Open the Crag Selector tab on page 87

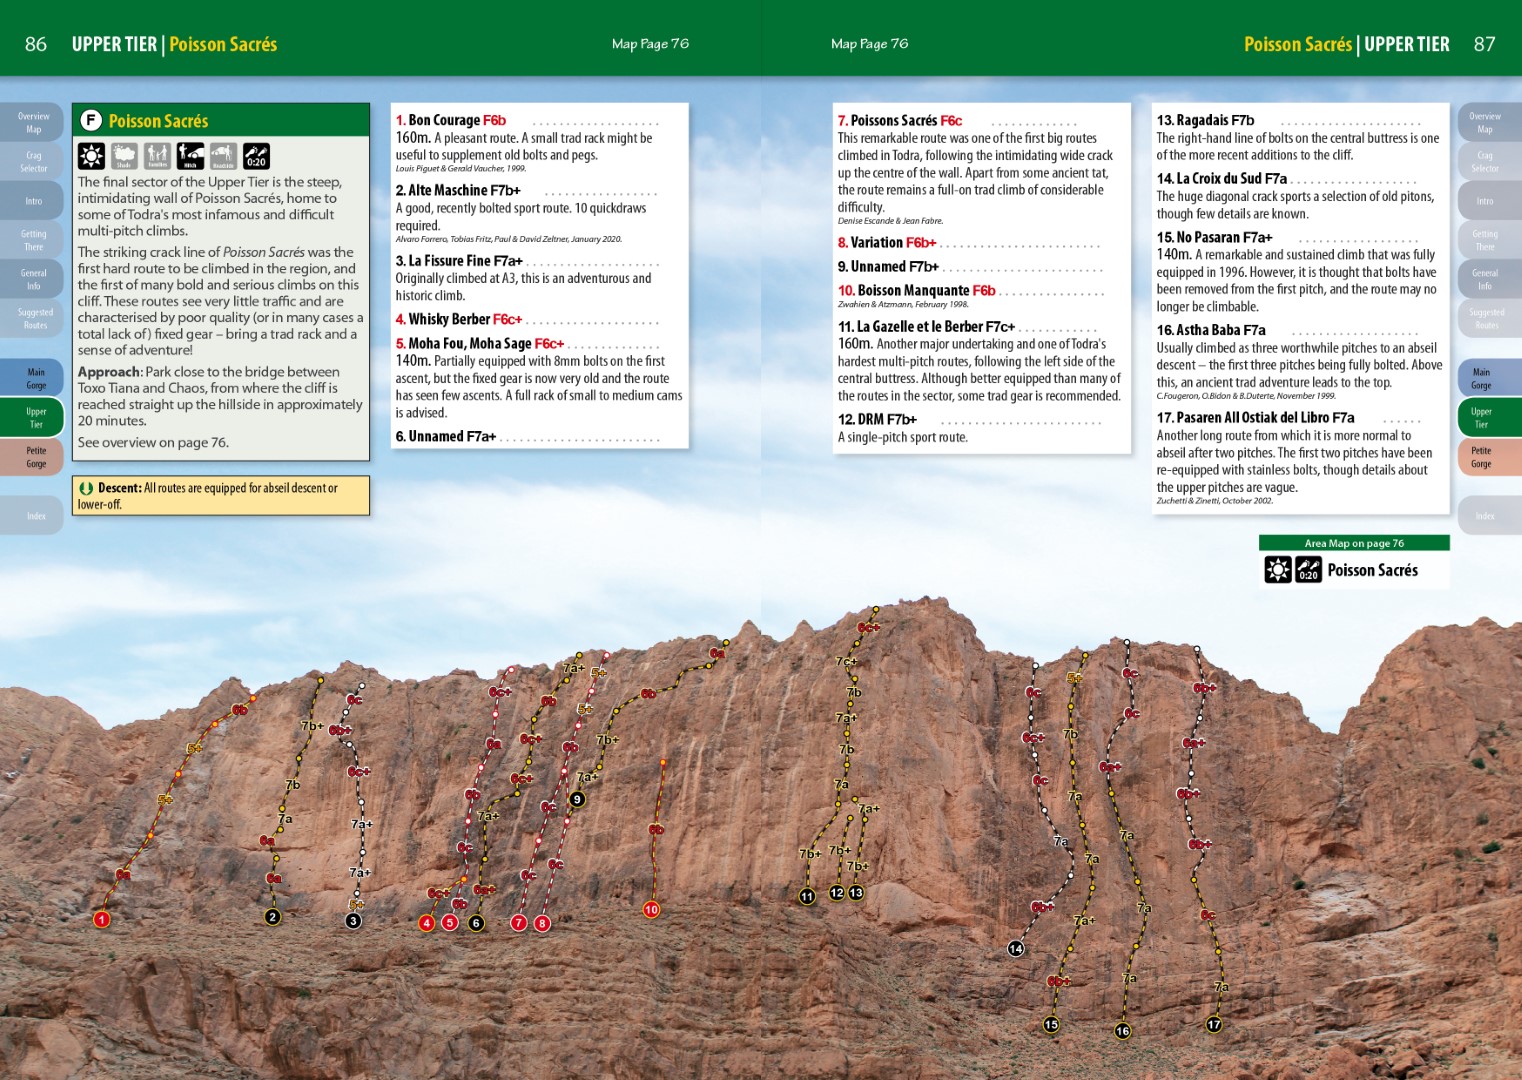click(x=1489, y=161)
